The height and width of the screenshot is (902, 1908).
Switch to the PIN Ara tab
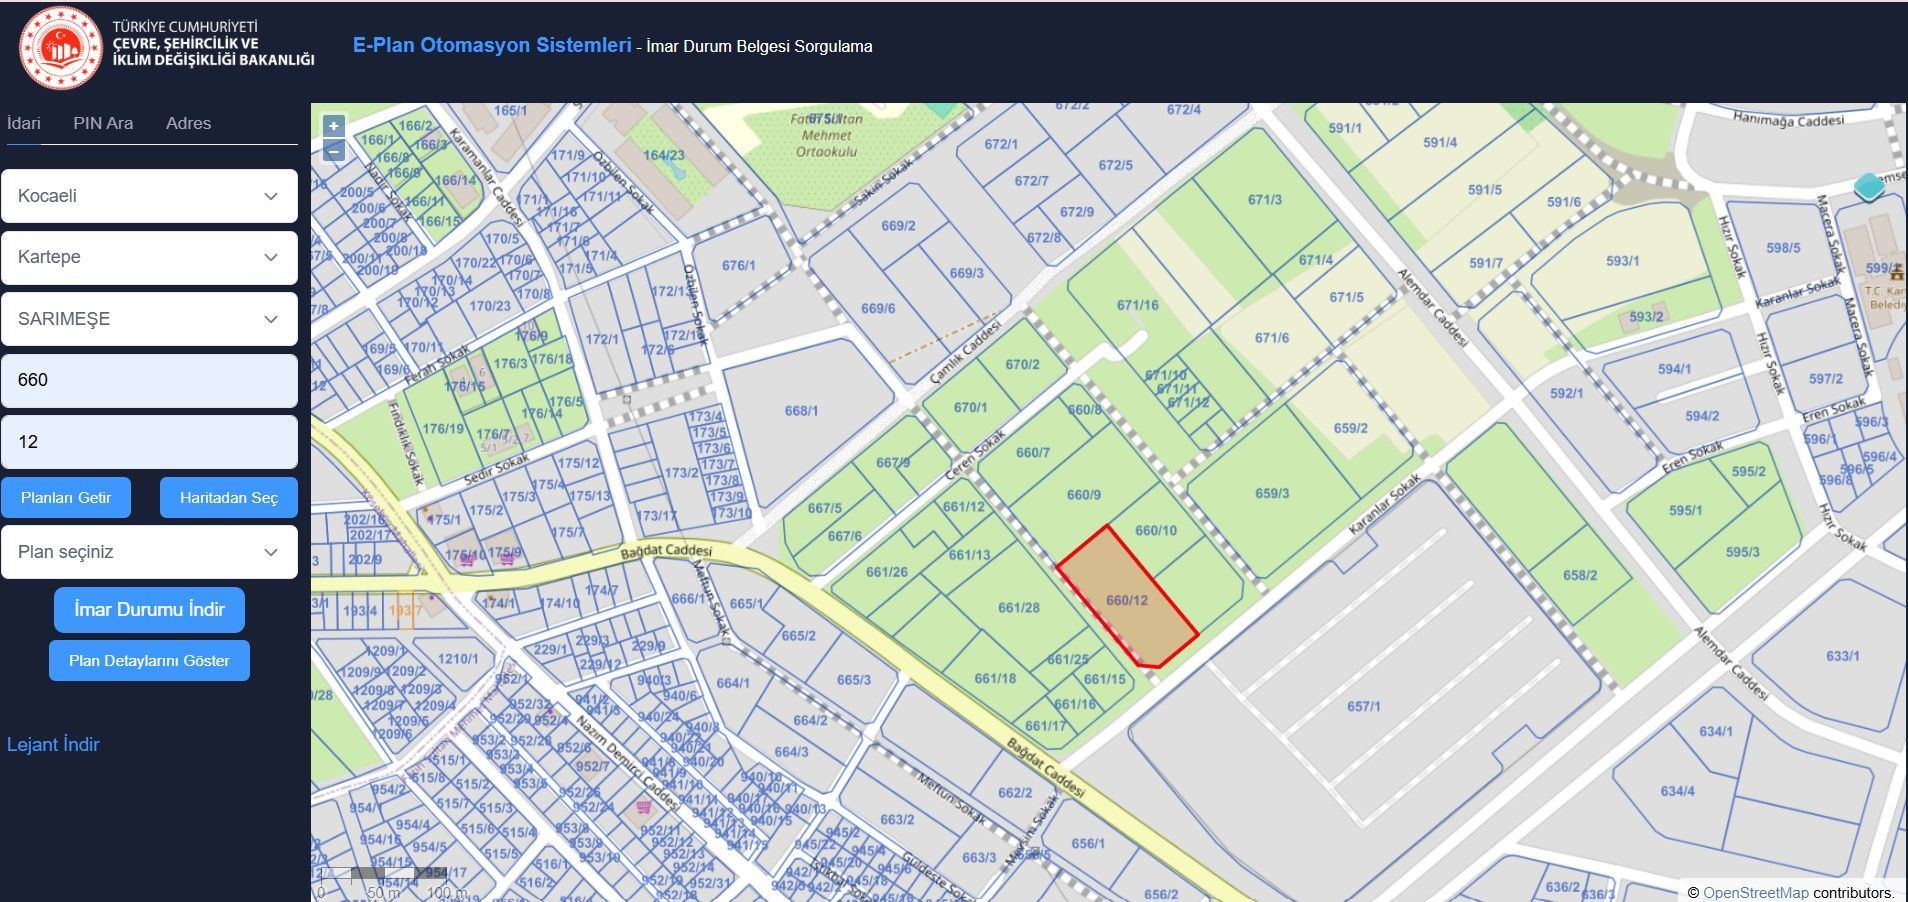point(103,123)
